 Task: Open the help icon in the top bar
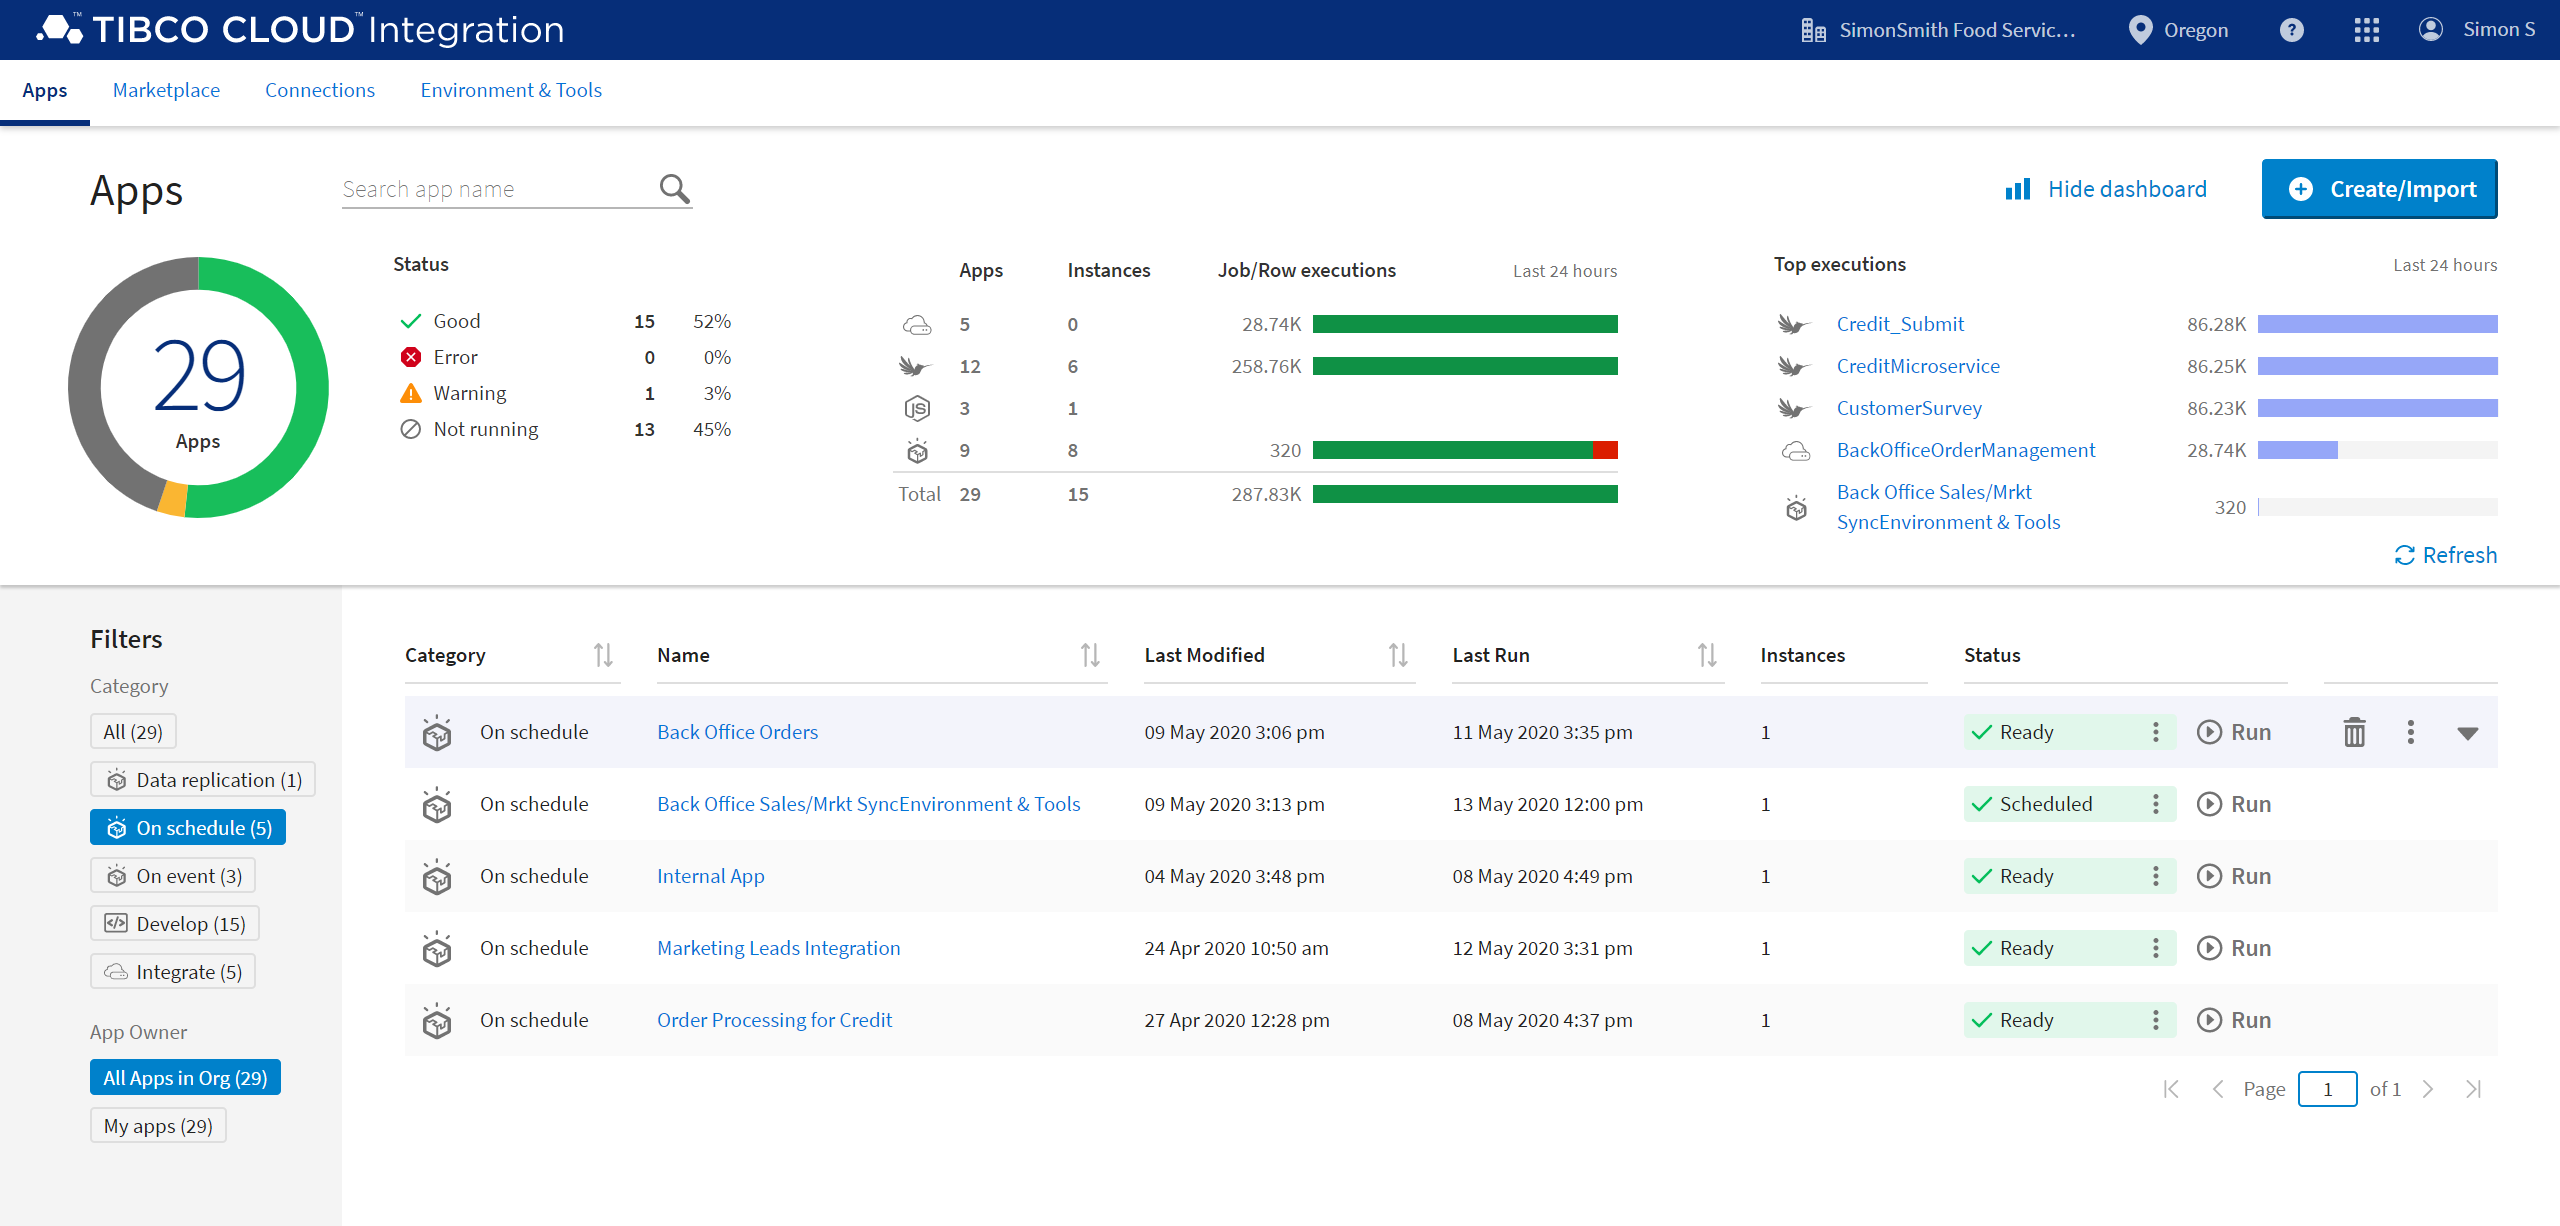click(x=2291, y=29)
